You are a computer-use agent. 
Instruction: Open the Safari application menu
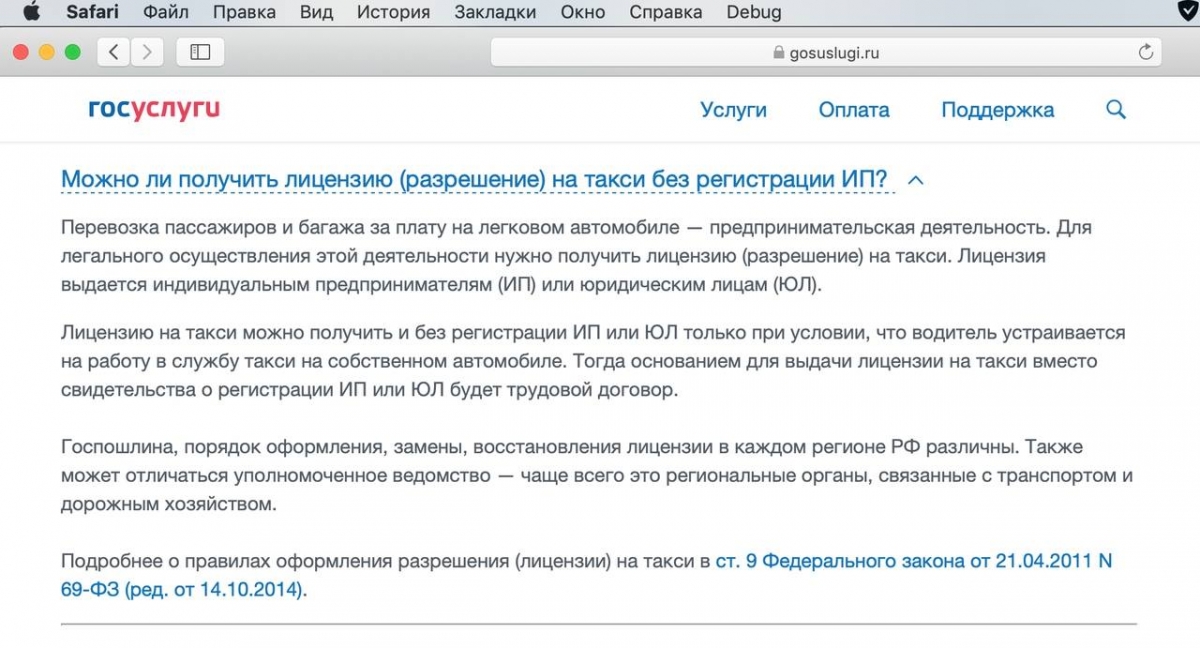[92, 13]
